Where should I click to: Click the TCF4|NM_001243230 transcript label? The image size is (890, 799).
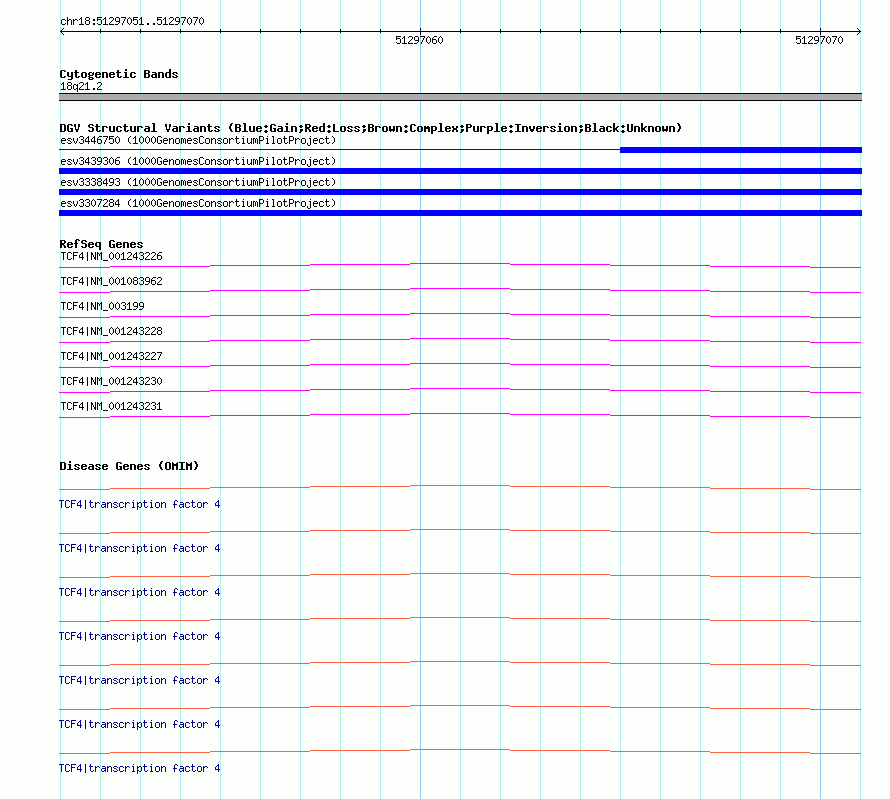point(111,381)
